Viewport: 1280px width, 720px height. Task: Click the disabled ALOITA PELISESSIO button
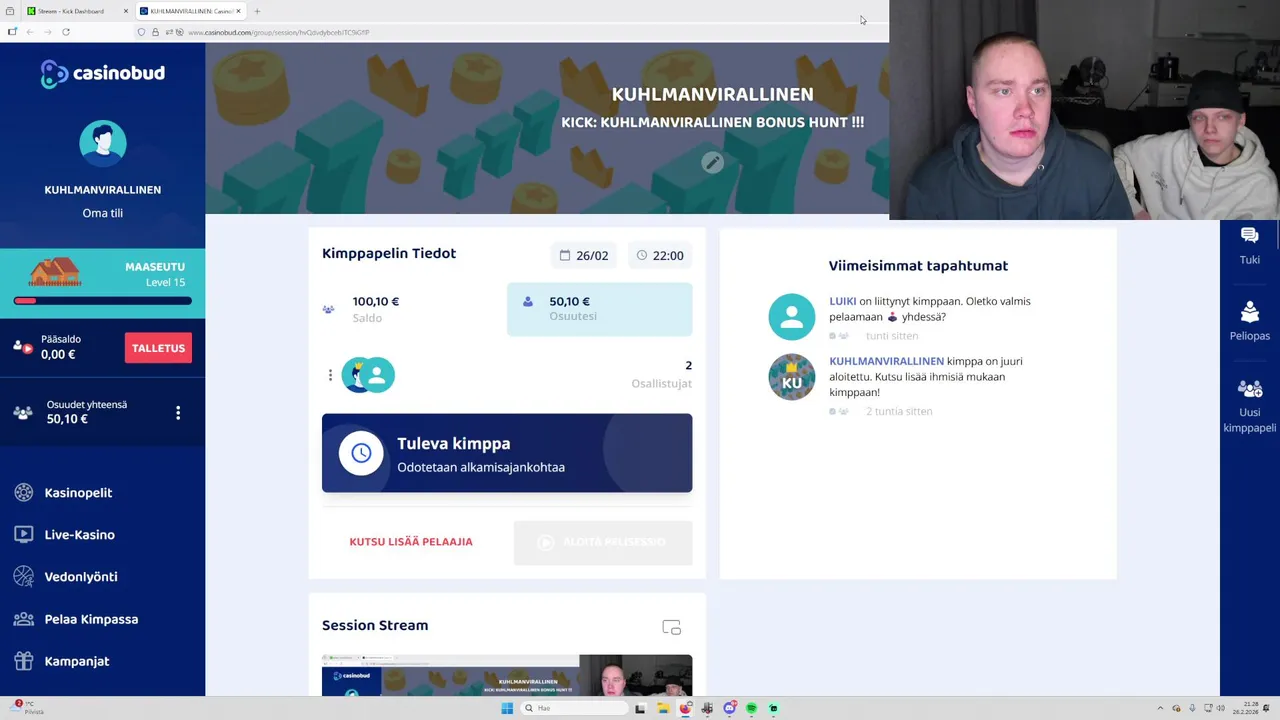[x=603, y=542]
